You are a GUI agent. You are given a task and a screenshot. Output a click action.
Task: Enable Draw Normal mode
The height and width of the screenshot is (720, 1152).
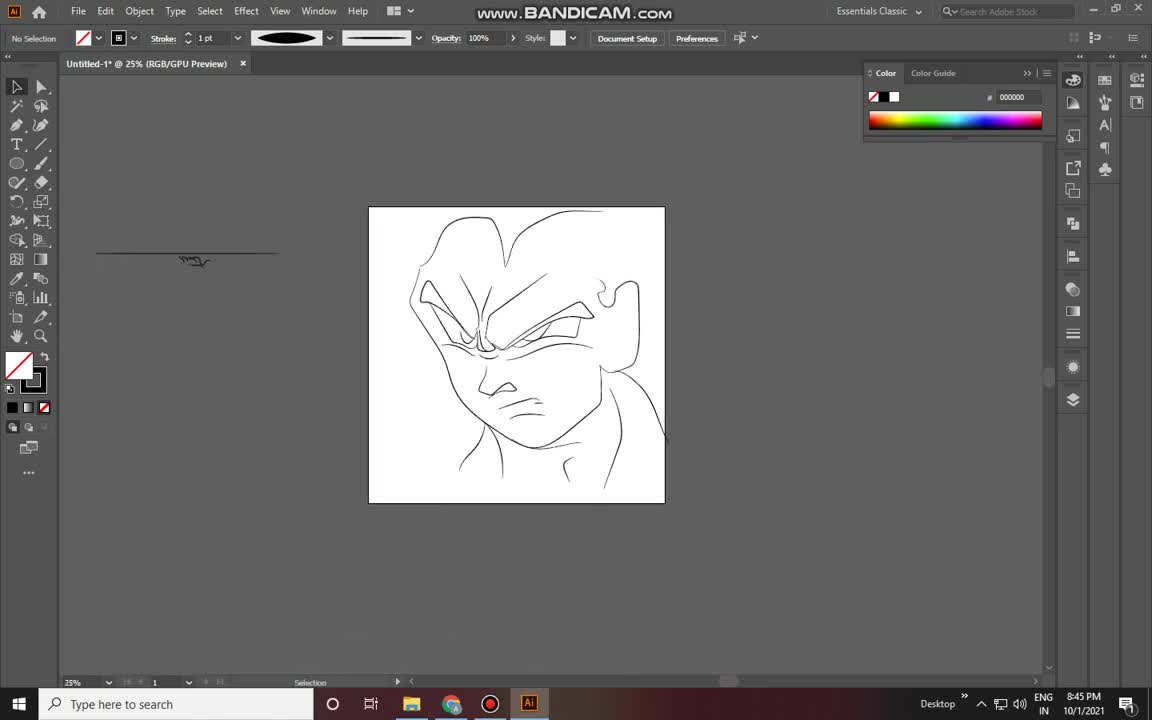12,427
